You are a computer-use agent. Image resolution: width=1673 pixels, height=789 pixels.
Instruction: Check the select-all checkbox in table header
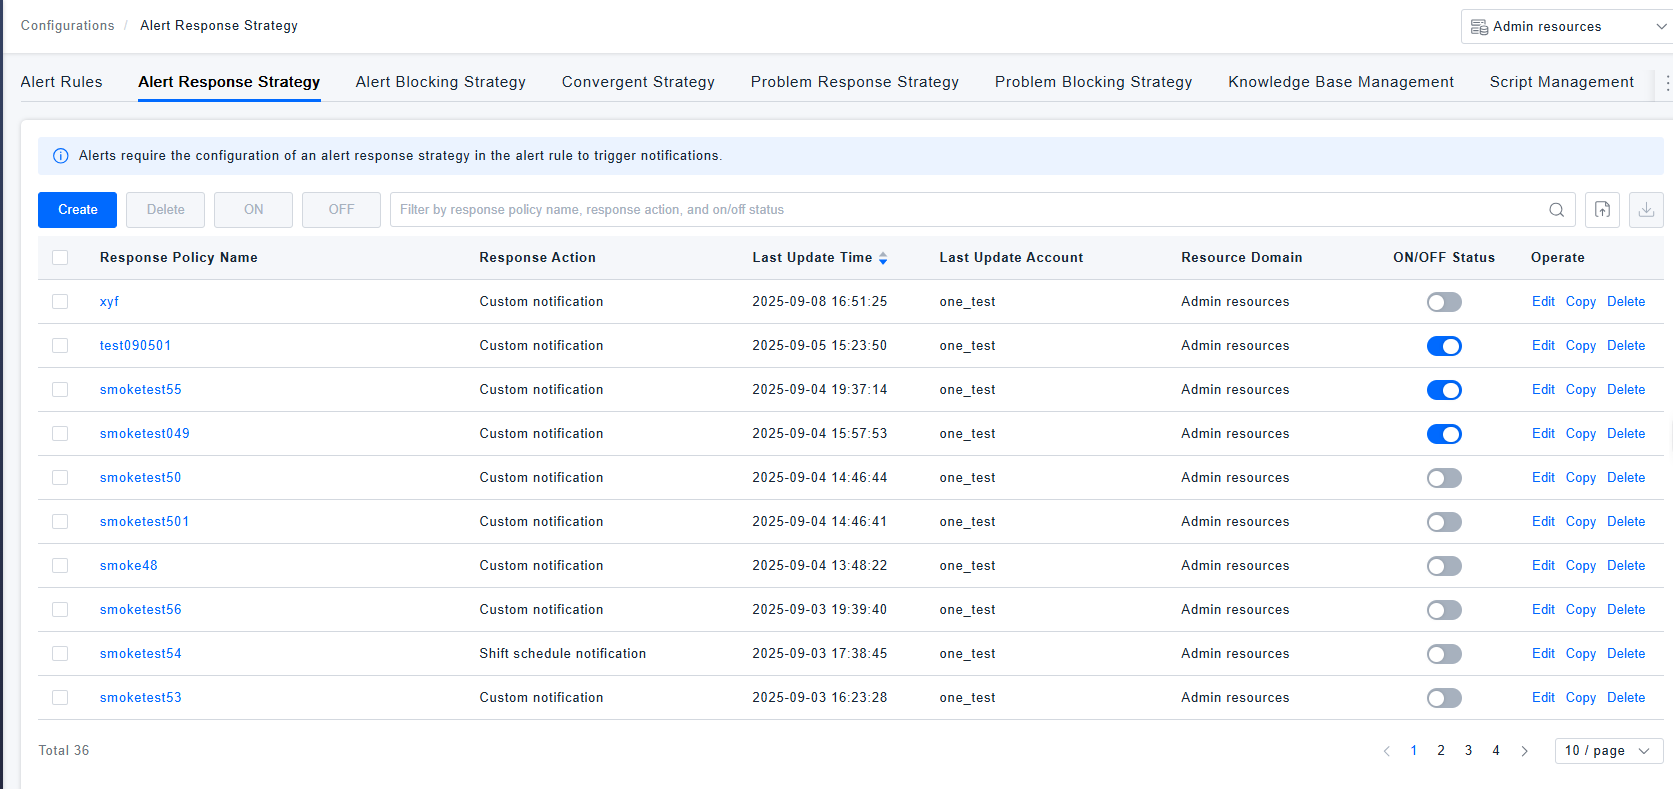pyautogui.click(x=60, y=258)
